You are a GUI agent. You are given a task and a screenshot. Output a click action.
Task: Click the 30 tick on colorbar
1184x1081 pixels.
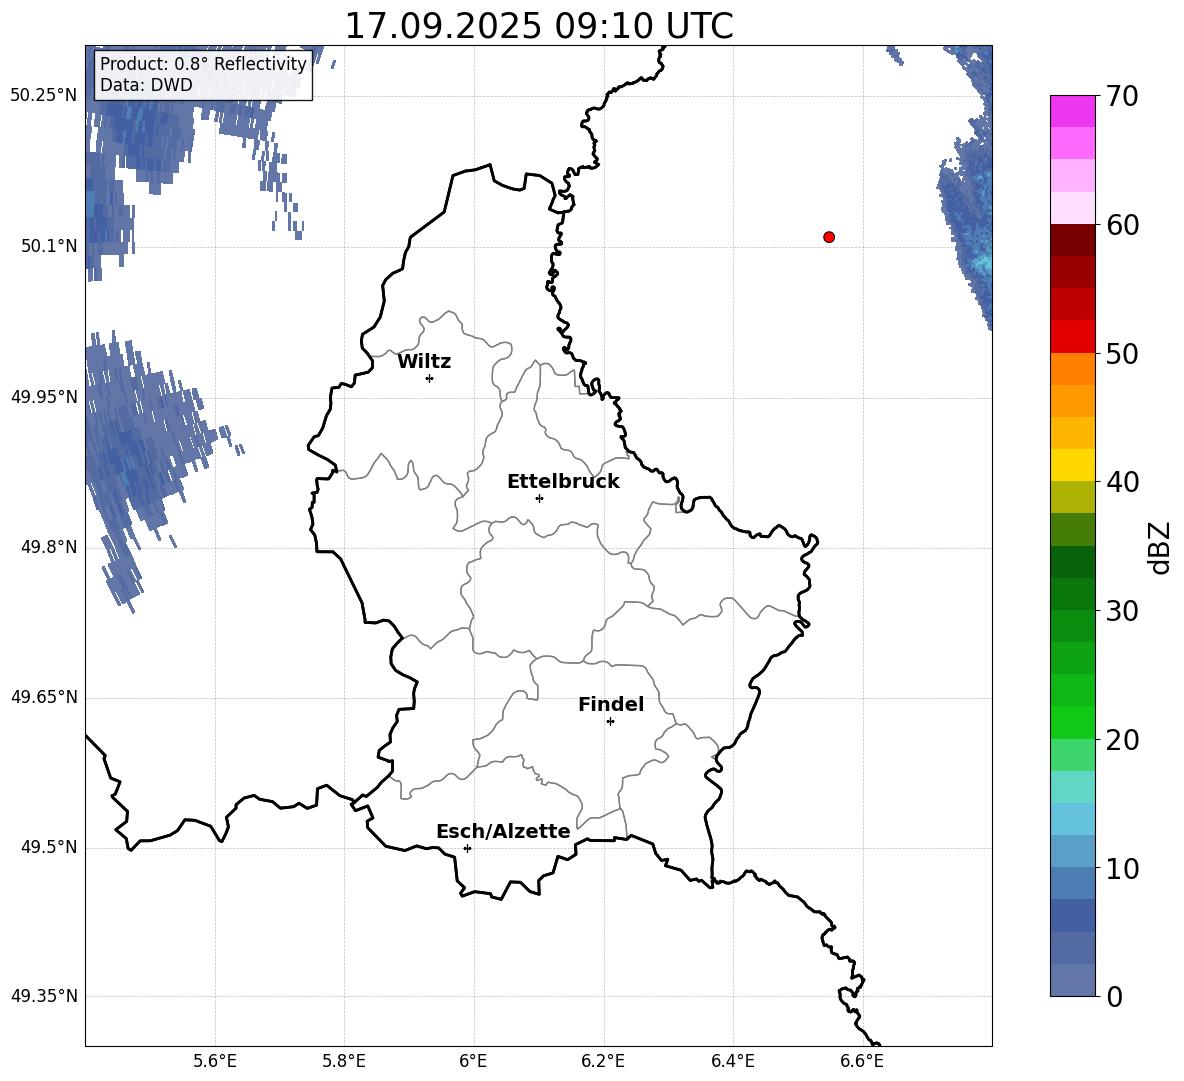1122,611
